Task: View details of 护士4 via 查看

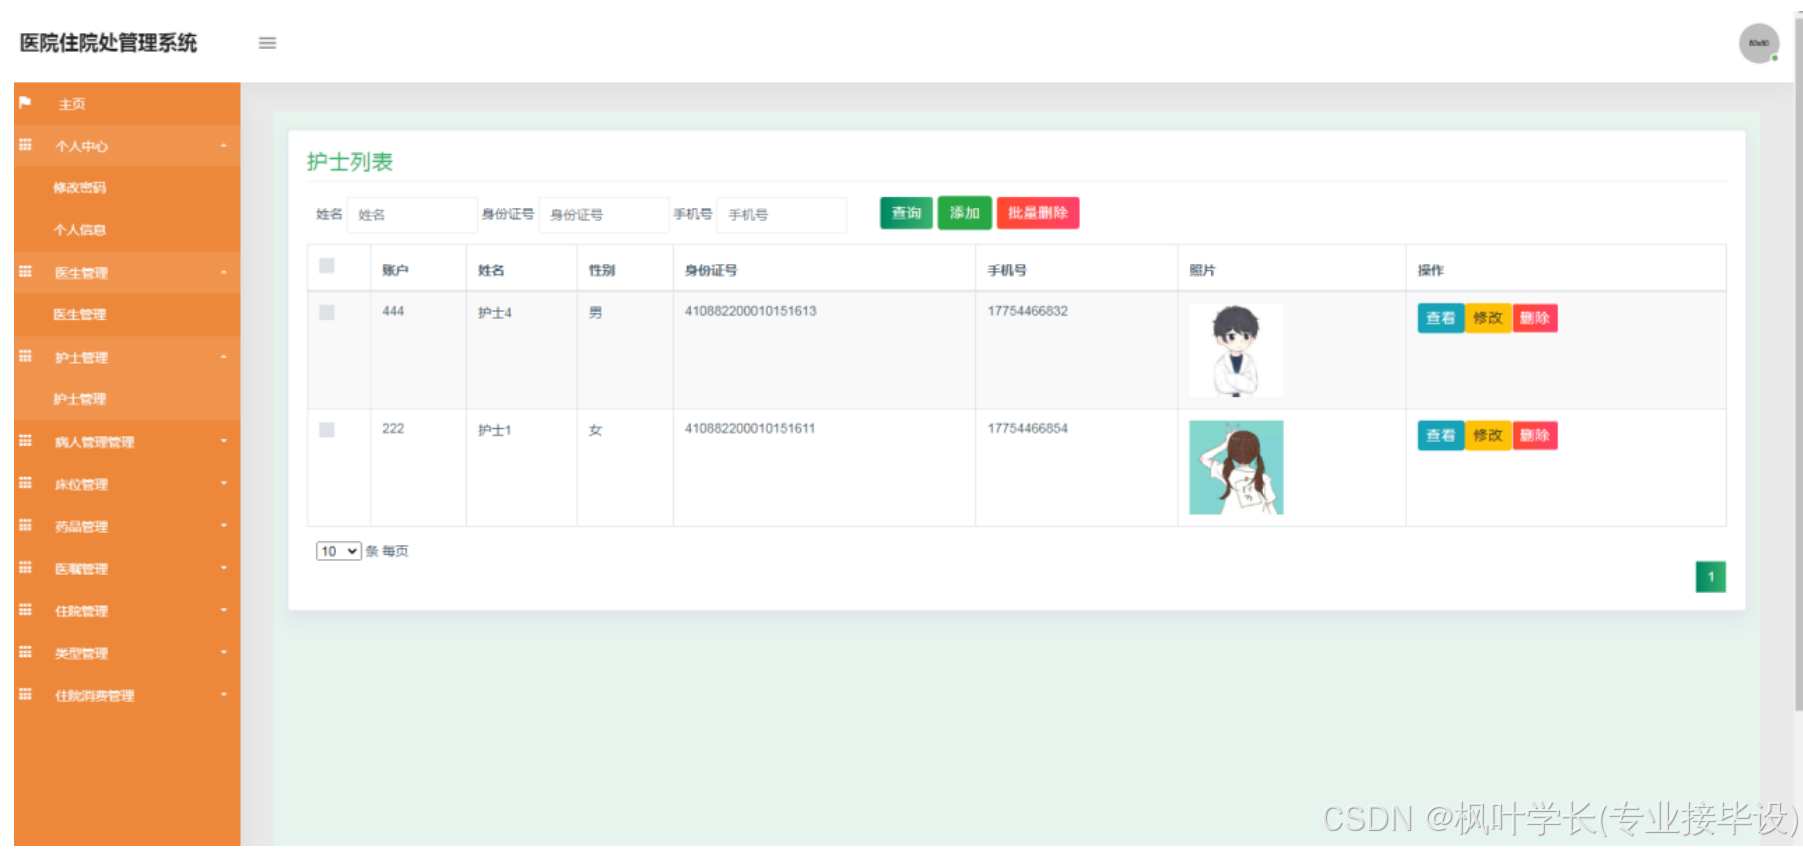Action: (1441, 318)
